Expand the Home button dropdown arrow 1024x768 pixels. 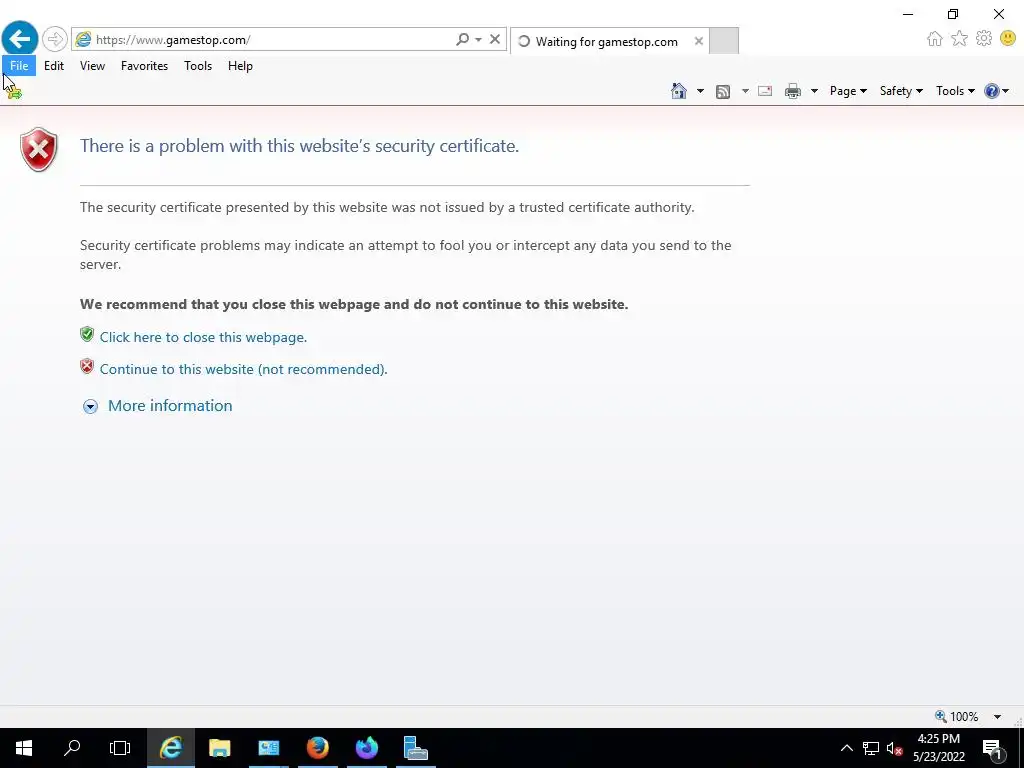pyautogui.click(x=700, y=91)
